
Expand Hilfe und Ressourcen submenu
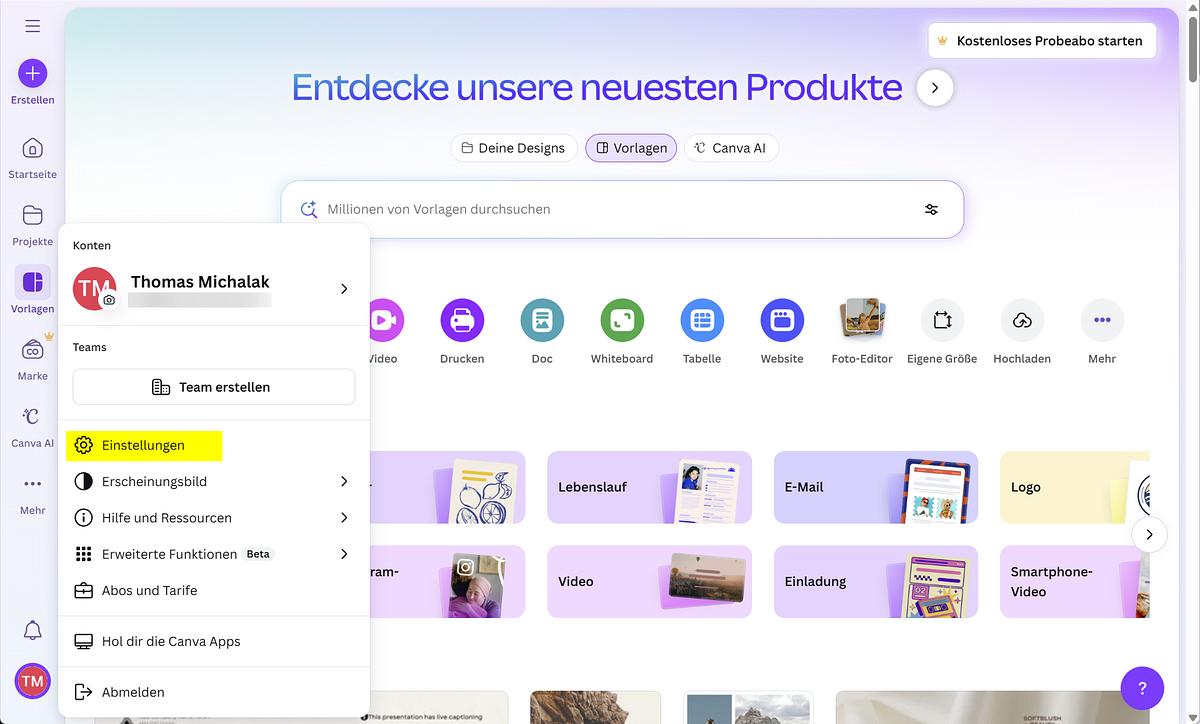coord(343,518)
